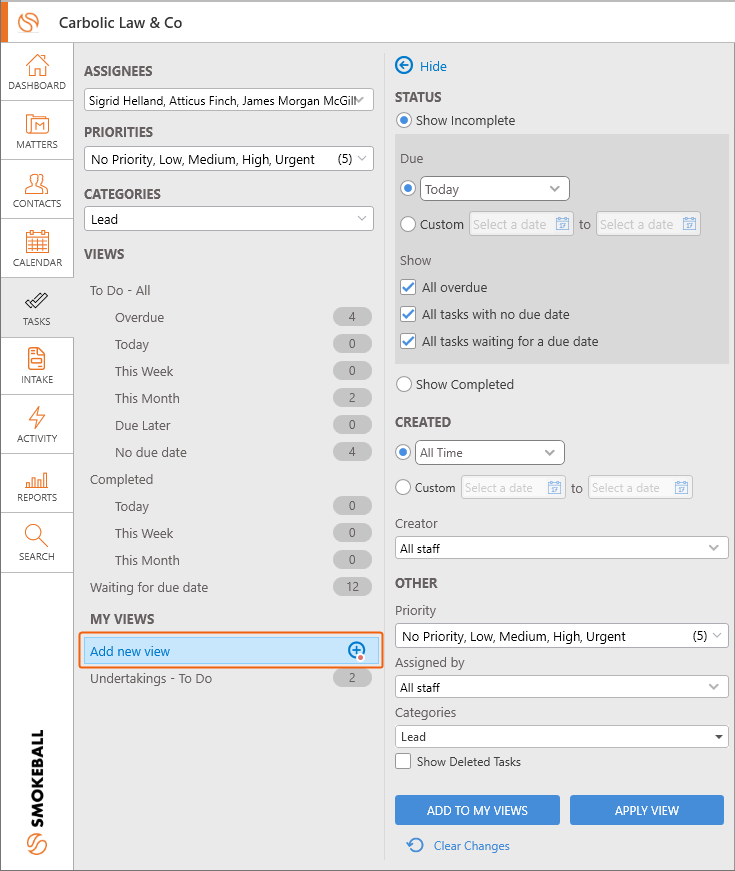Open calendar picker for Due custom end date
The image size is (735, 871).
pos(689,224)
